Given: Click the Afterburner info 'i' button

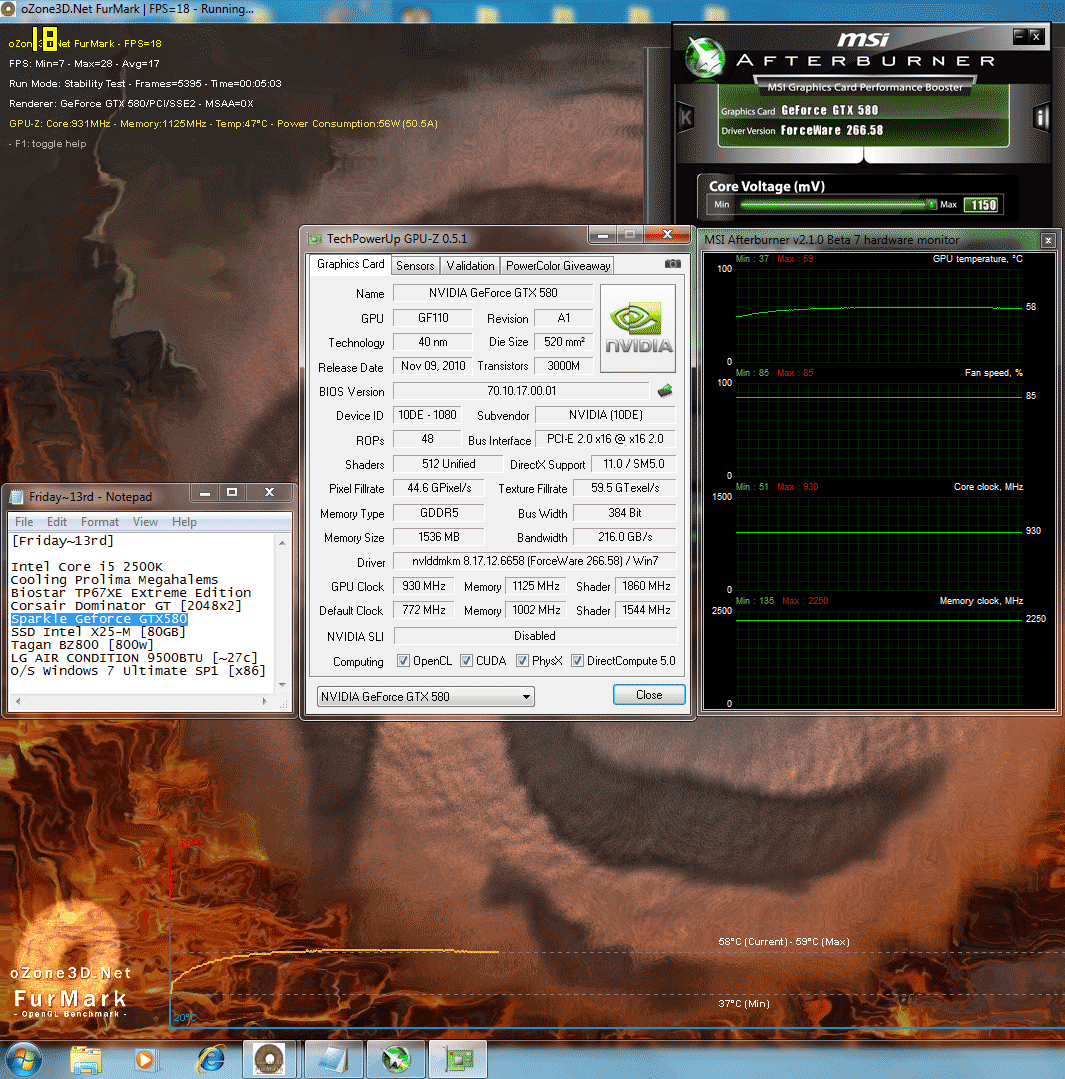Looking at the screenshot, I should coord(1042,118).
